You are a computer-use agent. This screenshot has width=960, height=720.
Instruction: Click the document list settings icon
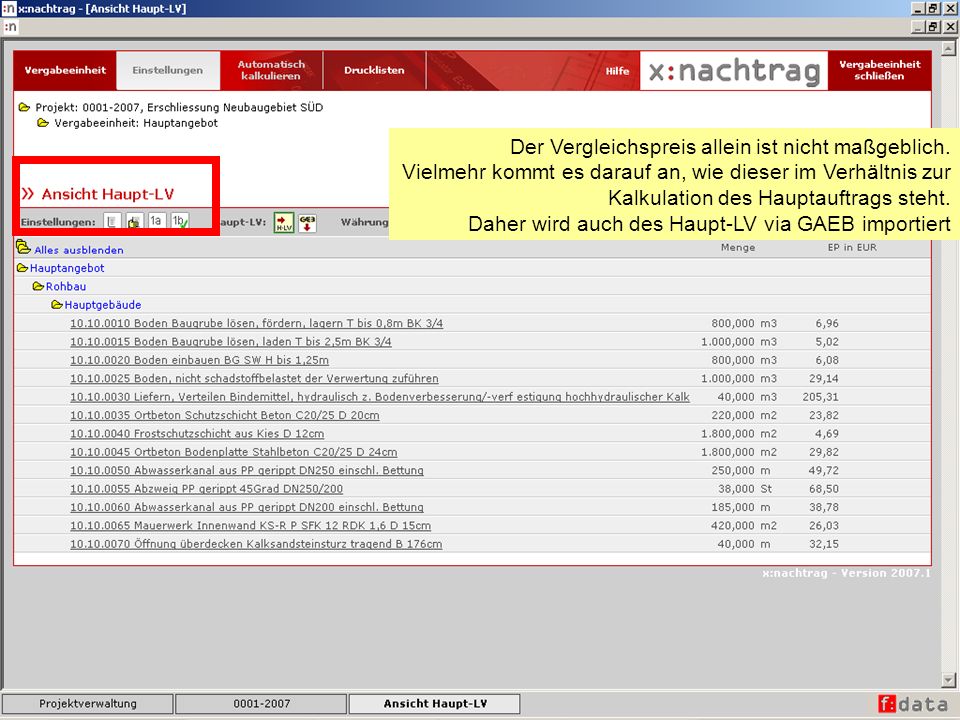(x=111, y=222)
